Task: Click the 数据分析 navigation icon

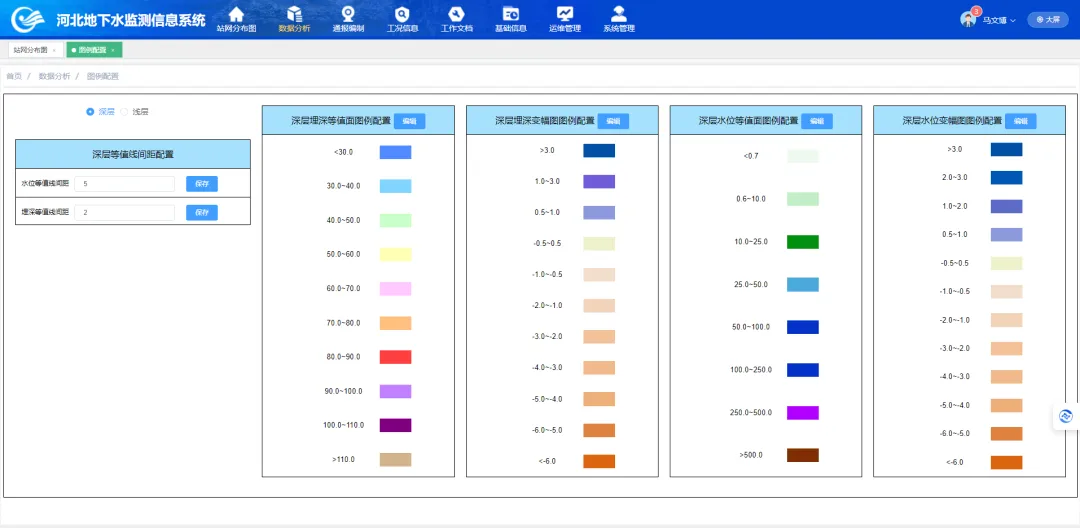Action: click(x=294, y=14)
